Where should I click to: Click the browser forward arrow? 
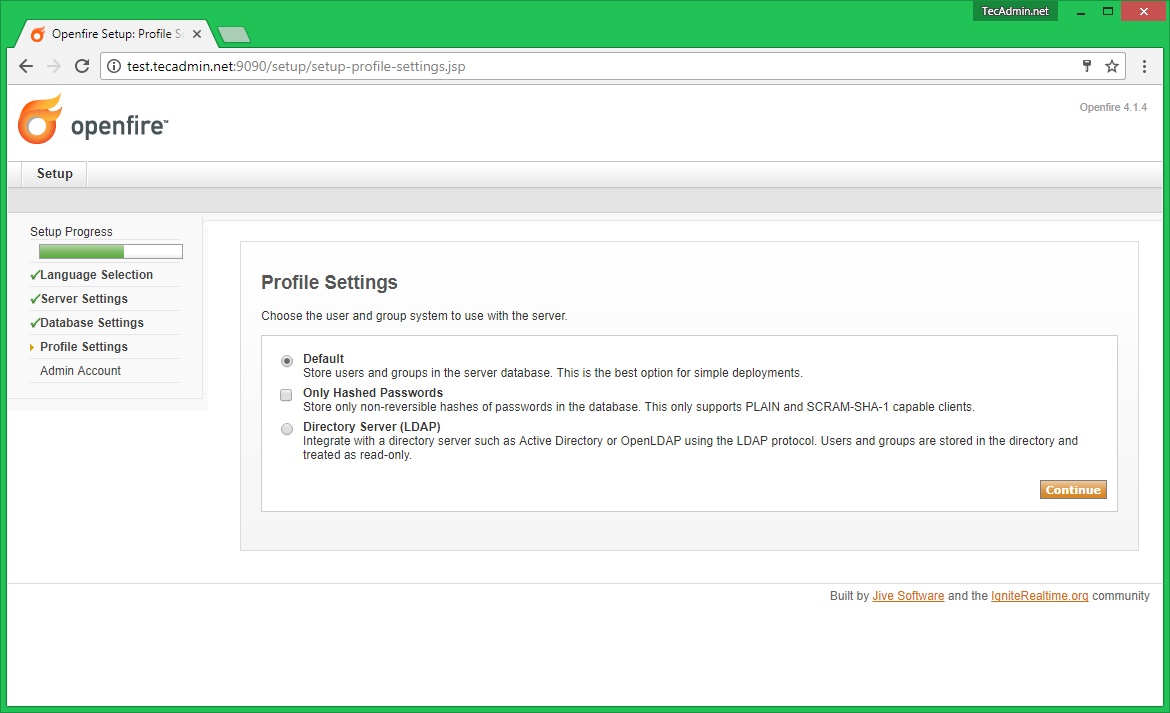[x=54, y=66]
